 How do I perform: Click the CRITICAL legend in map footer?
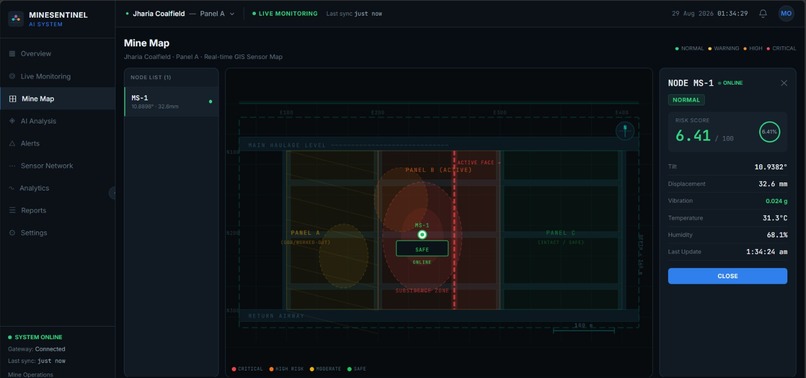247,369
